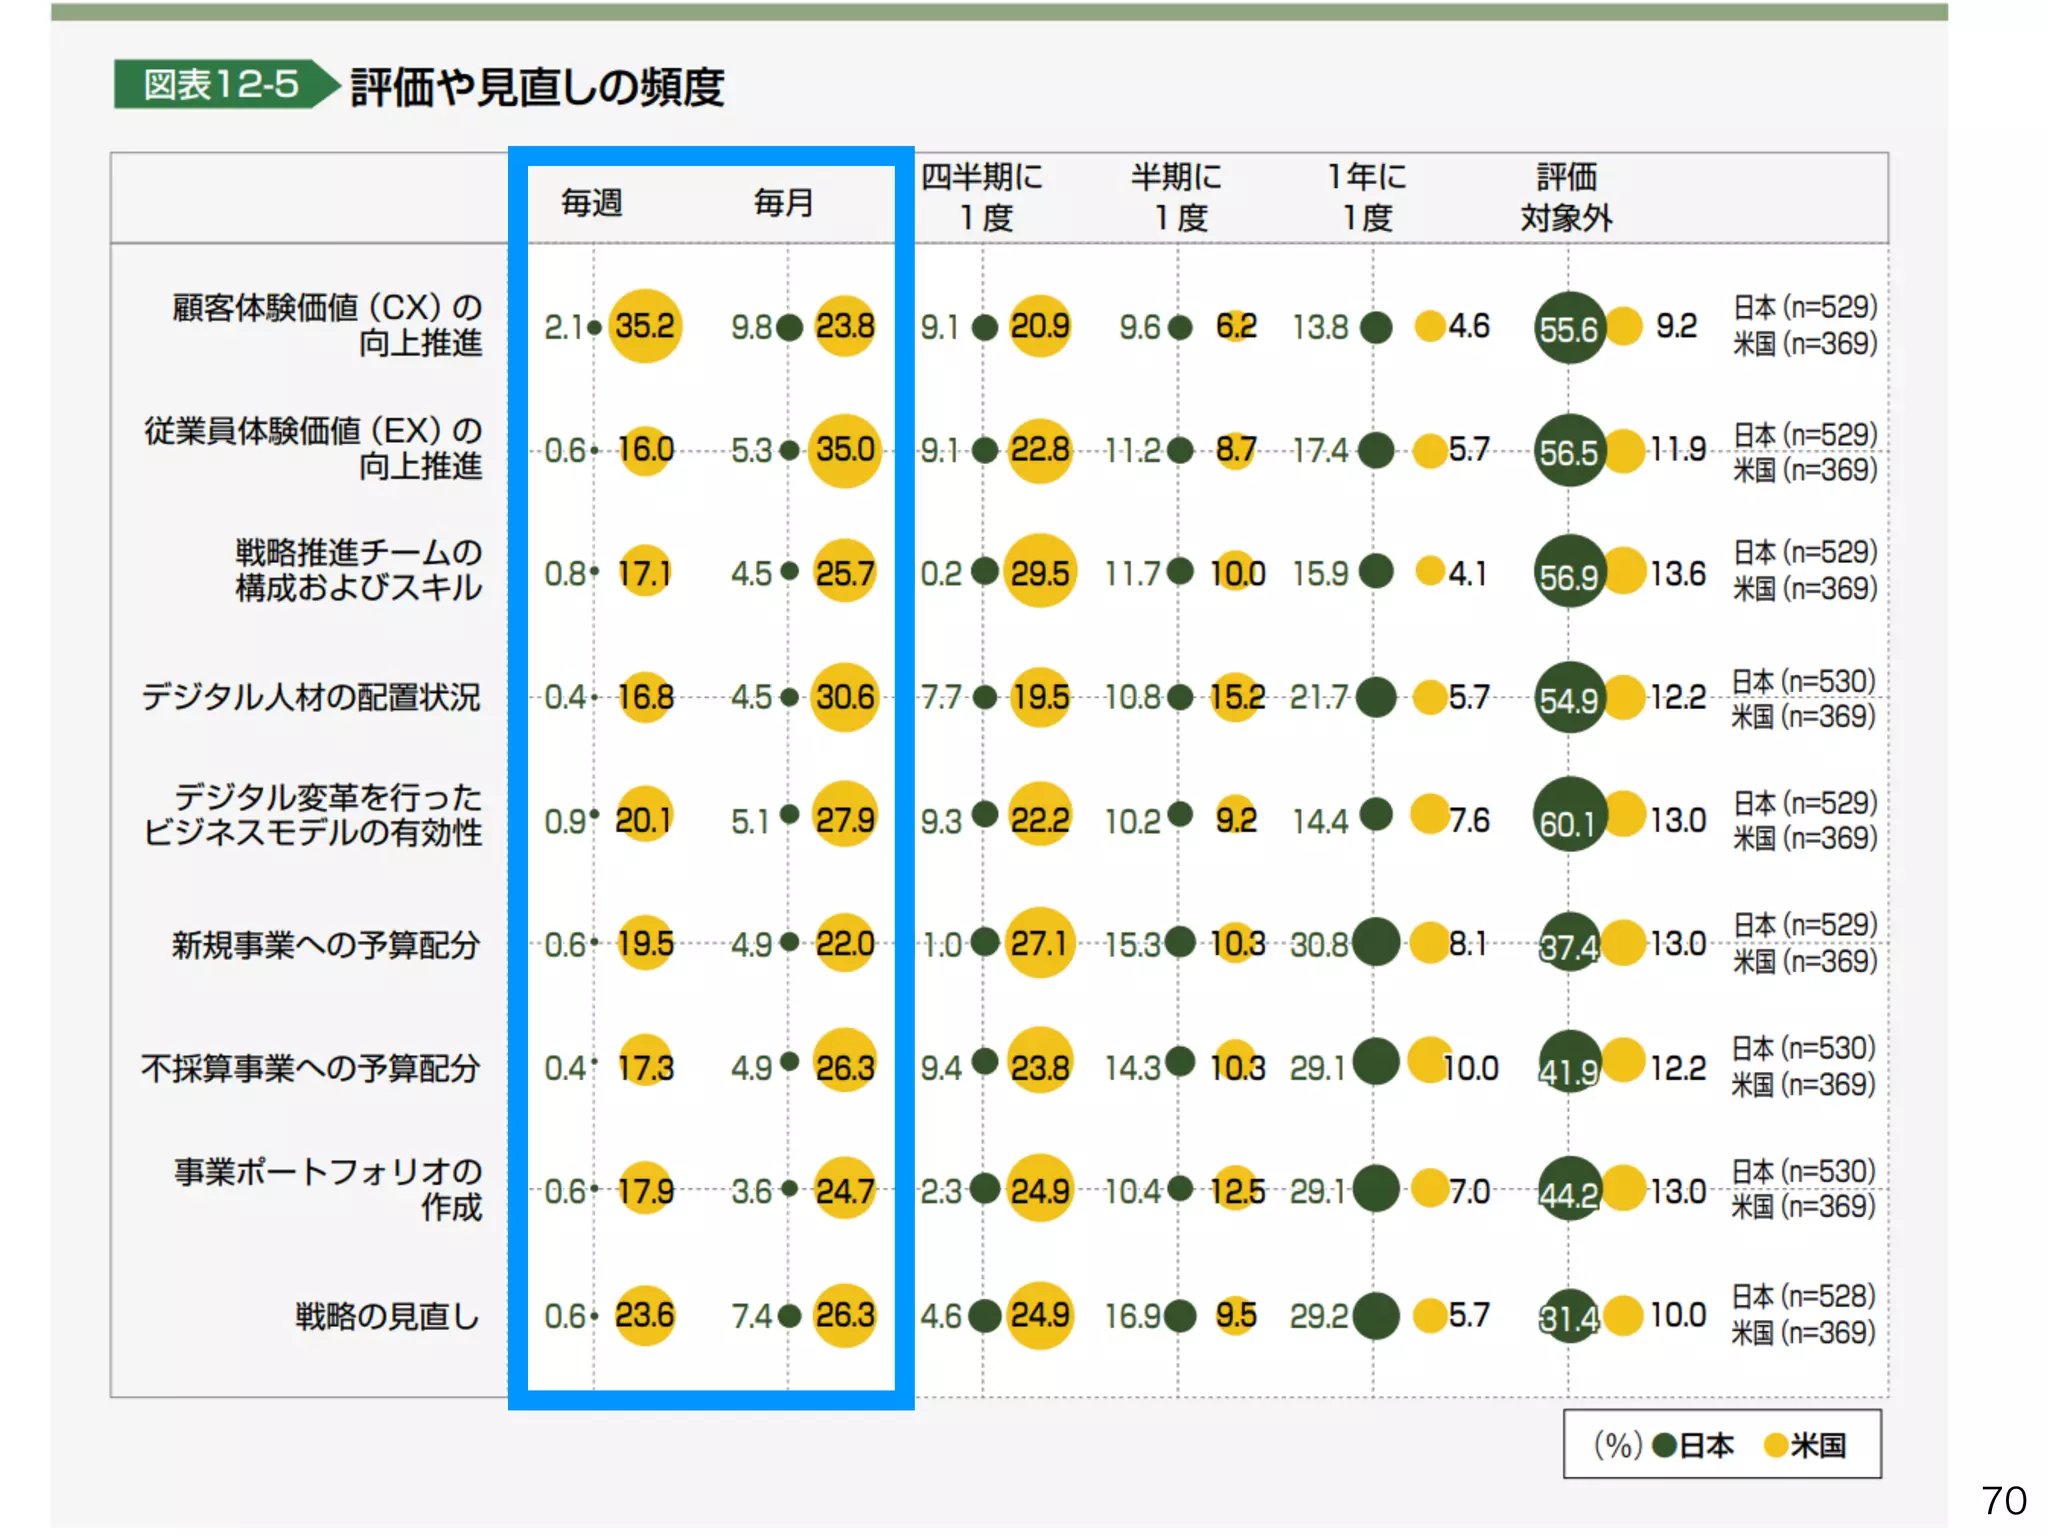The height and width of the screenshot is (1536, 2048).
Task: Click the green 日本 legend dot
Action: (x=1665, y=1446)
